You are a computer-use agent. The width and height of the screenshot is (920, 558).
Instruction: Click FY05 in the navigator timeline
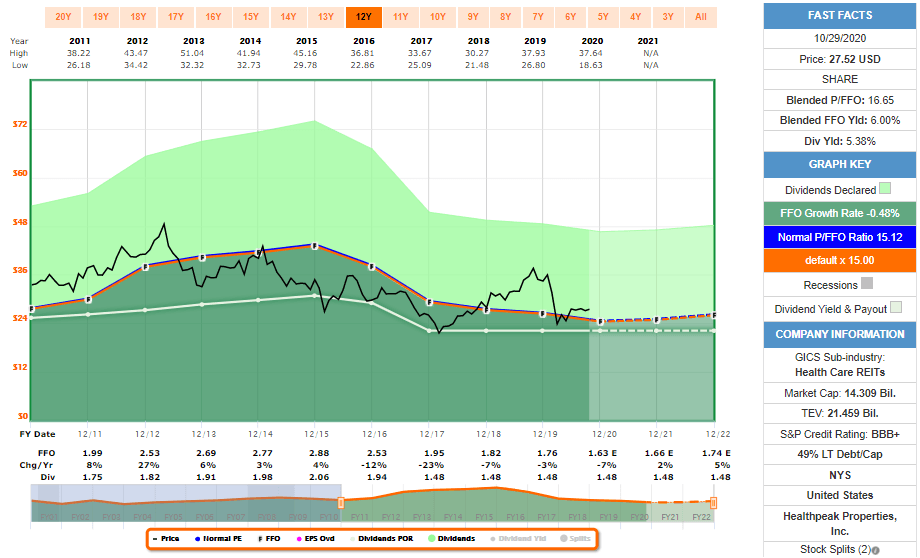coord(174,517)
